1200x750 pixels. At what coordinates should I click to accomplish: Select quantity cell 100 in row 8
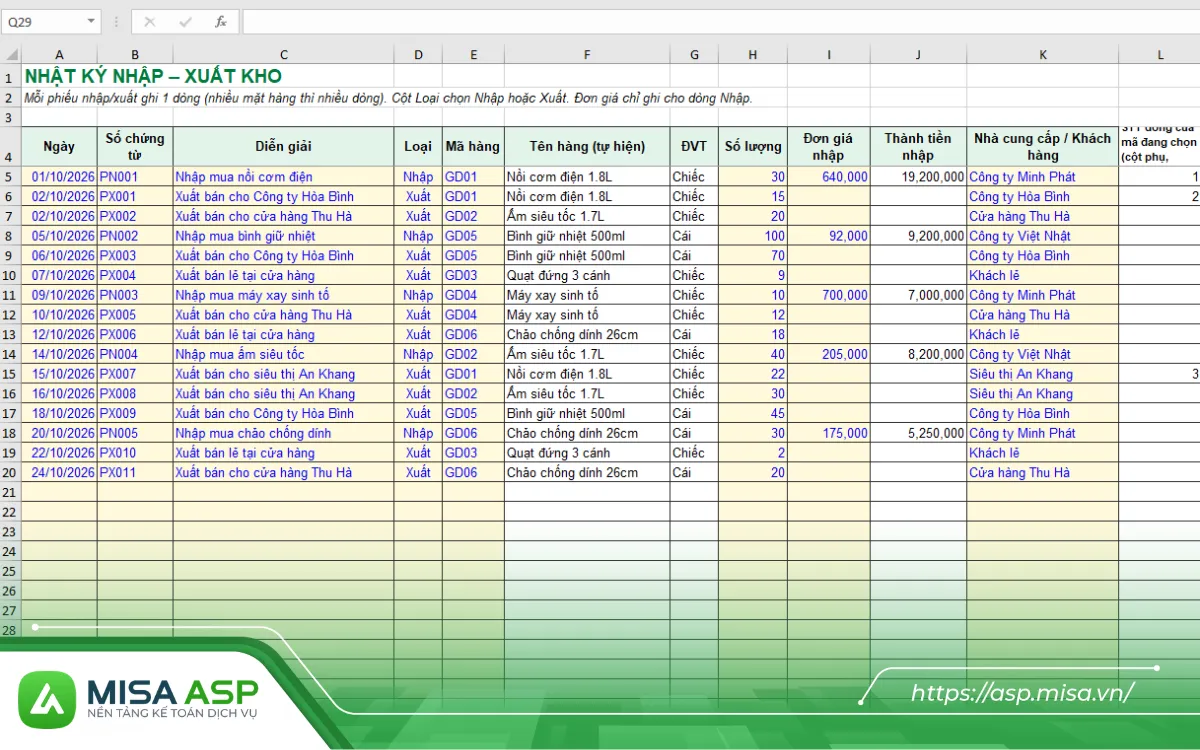[753, 236]
